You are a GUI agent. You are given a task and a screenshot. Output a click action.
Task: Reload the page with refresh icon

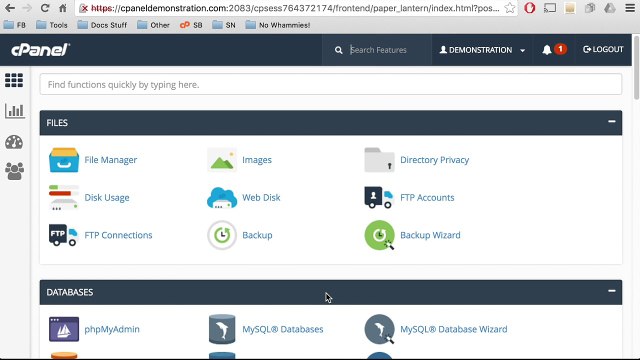[45, 8]
